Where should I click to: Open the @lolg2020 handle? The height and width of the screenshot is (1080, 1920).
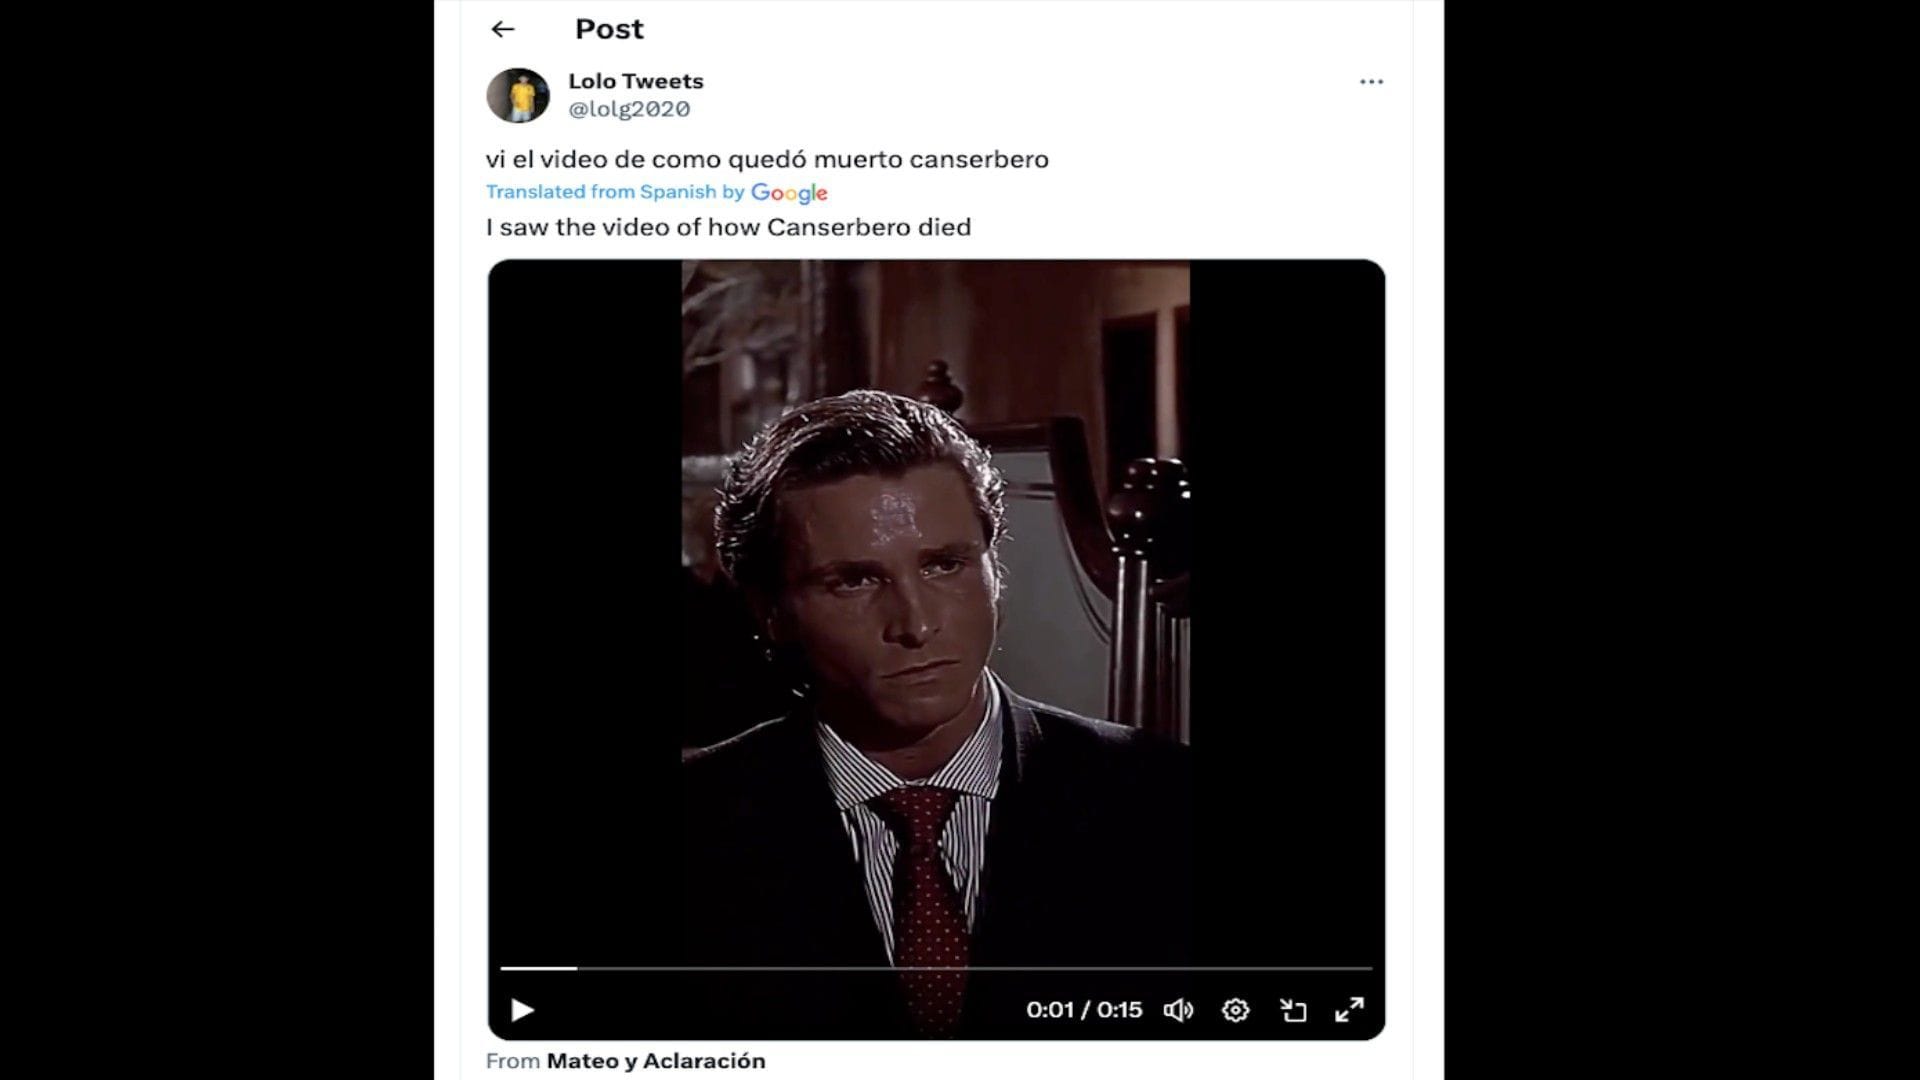(629, 109)
